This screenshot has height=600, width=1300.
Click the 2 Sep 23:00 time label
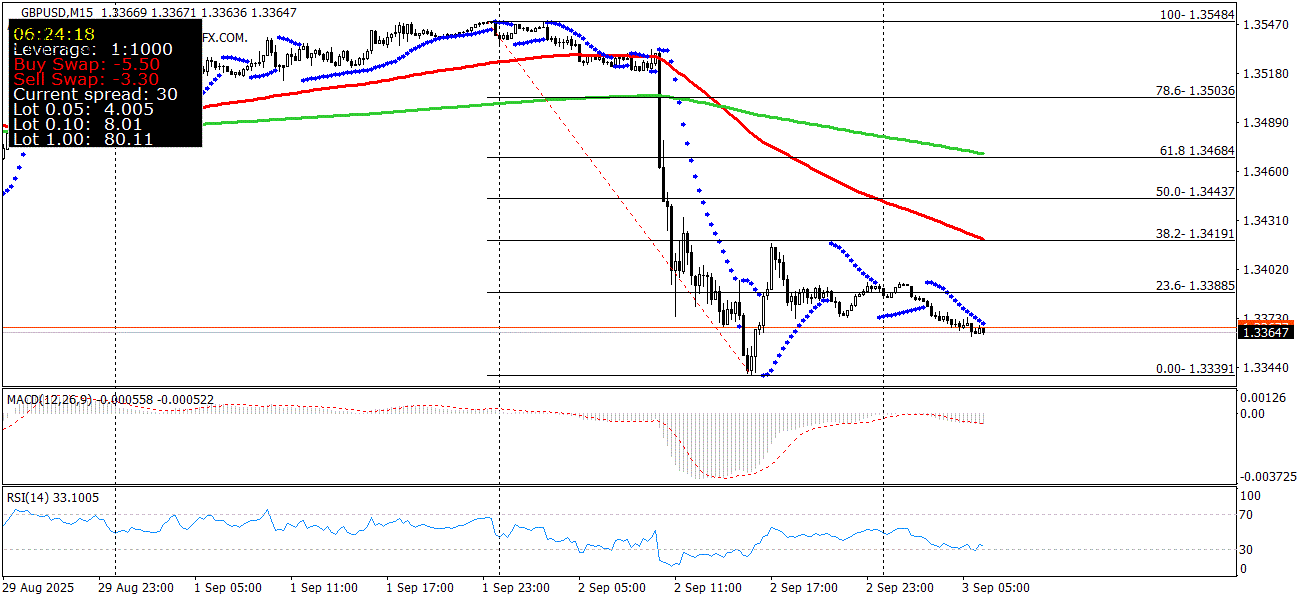tap(899, 588)
